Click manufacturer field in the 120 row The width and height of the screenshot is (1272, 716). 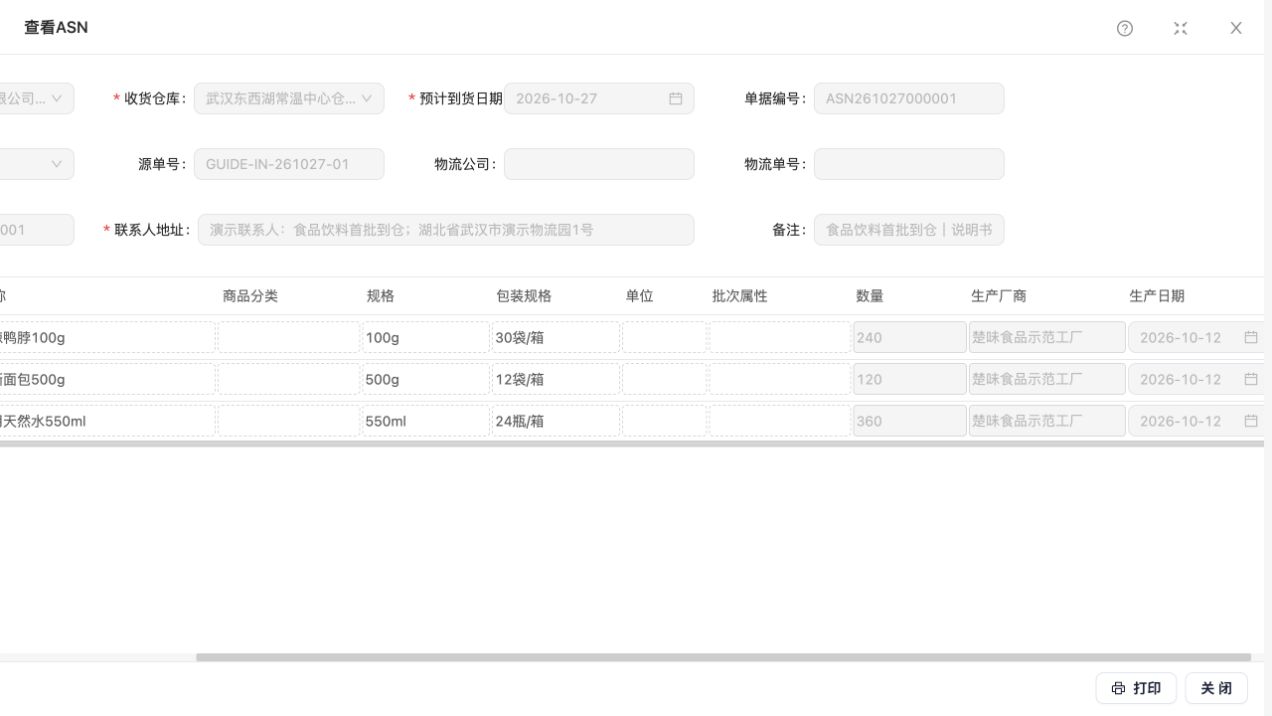(x=1047, y=380)
